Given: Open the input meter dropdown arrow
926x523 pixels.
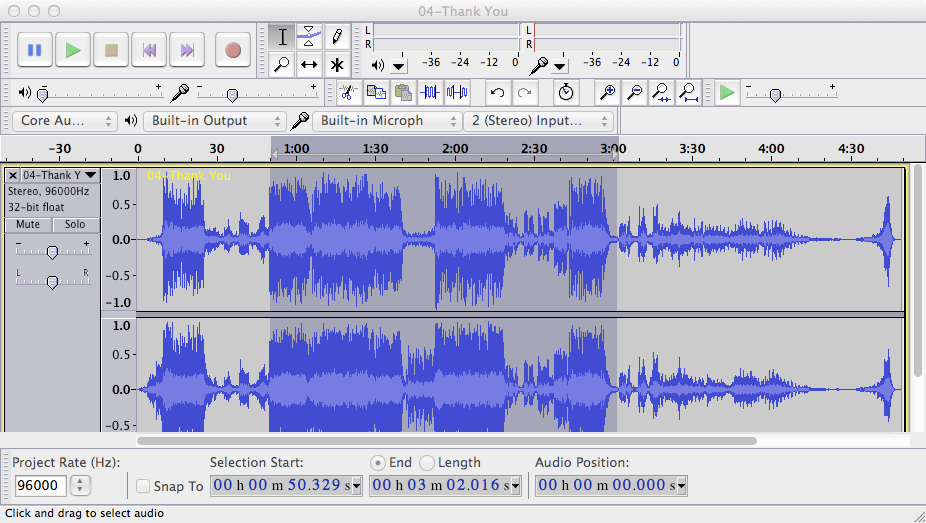Looking at the screenshot, I should 560,66.
